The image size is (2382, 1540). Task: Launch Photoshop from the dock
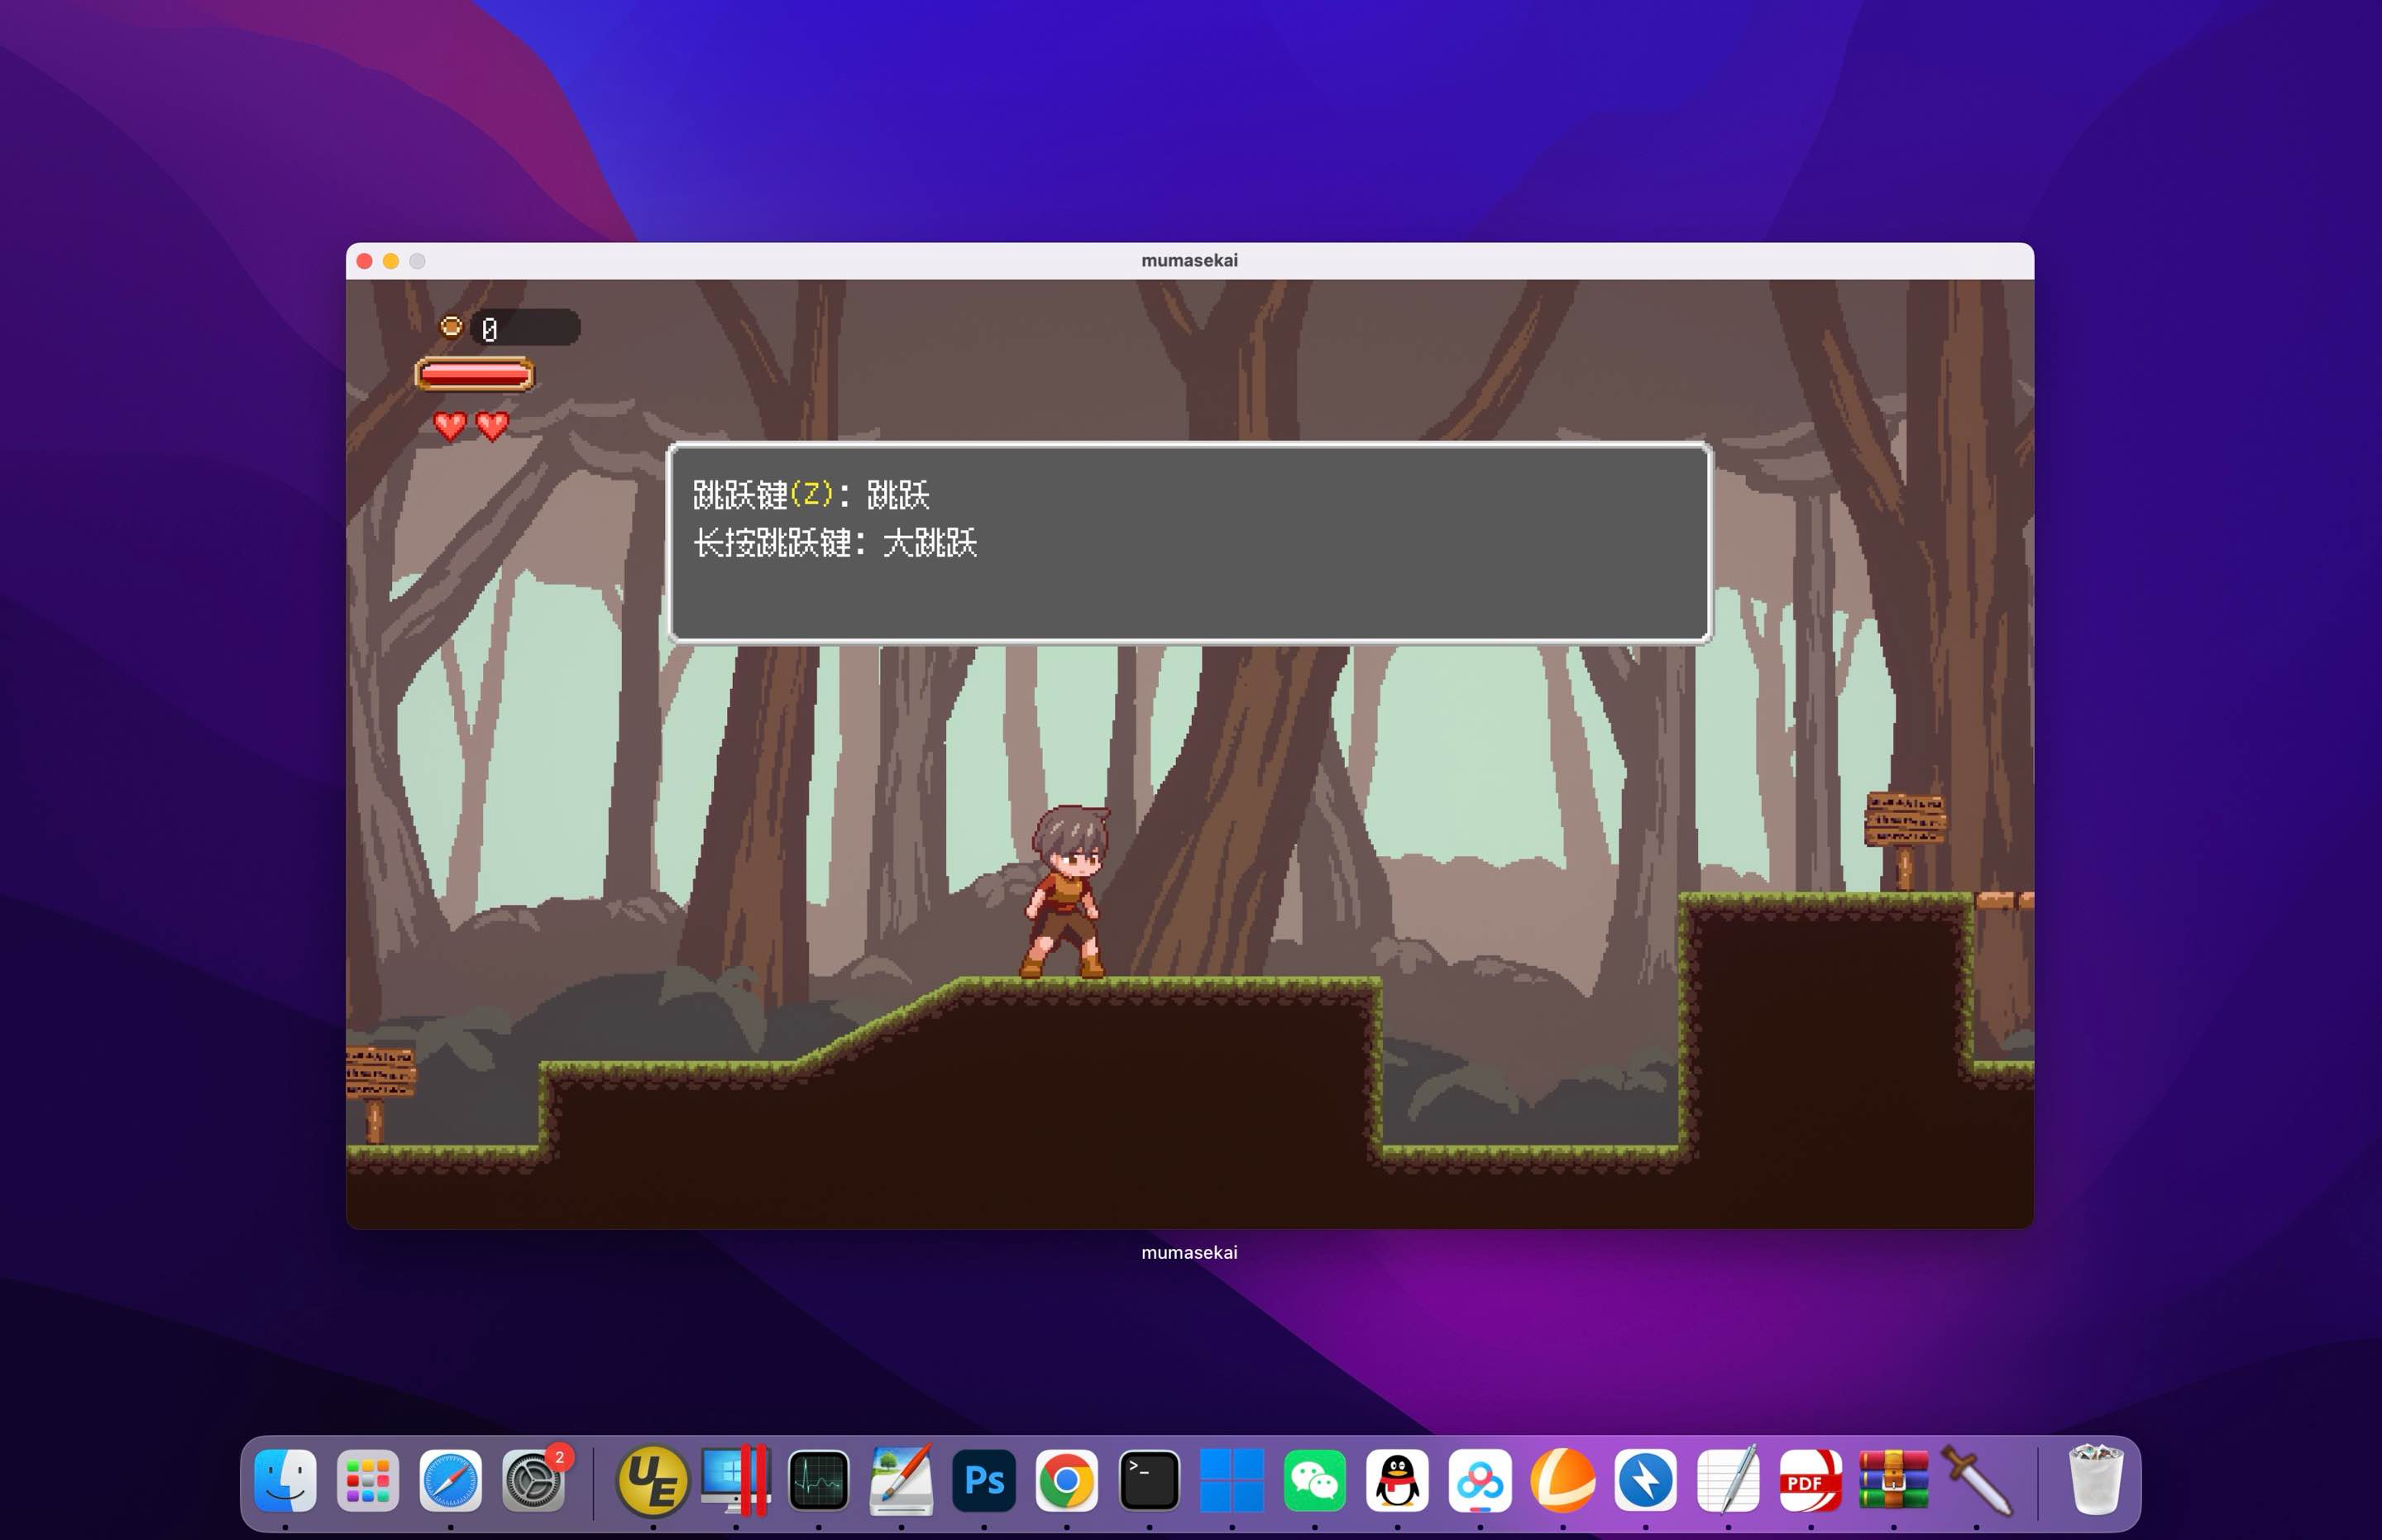coord(984,1480)
